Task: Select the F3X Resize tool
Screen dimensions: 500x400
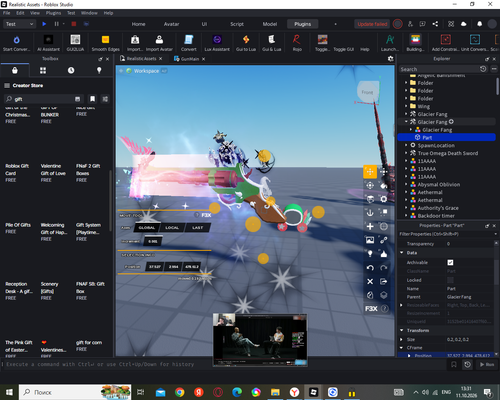Action: coord(384,172)
